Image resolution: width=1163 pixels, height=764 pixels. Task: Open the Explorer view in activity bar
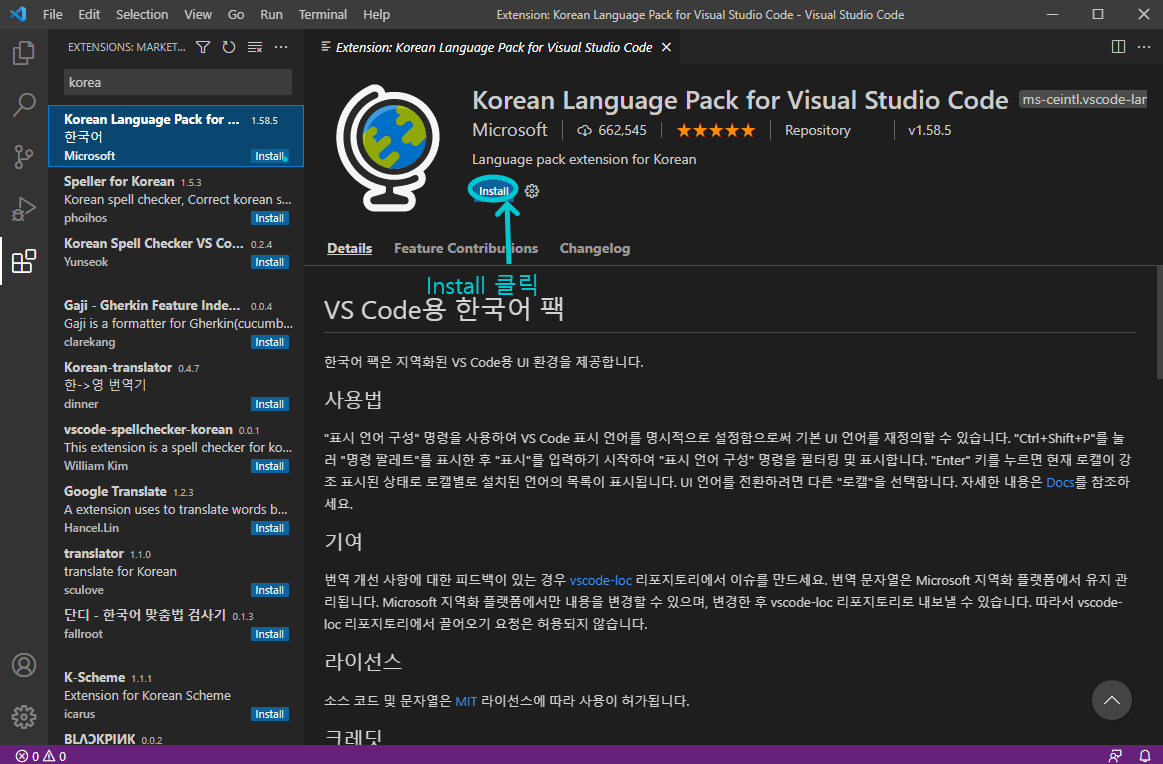point(24,53)
